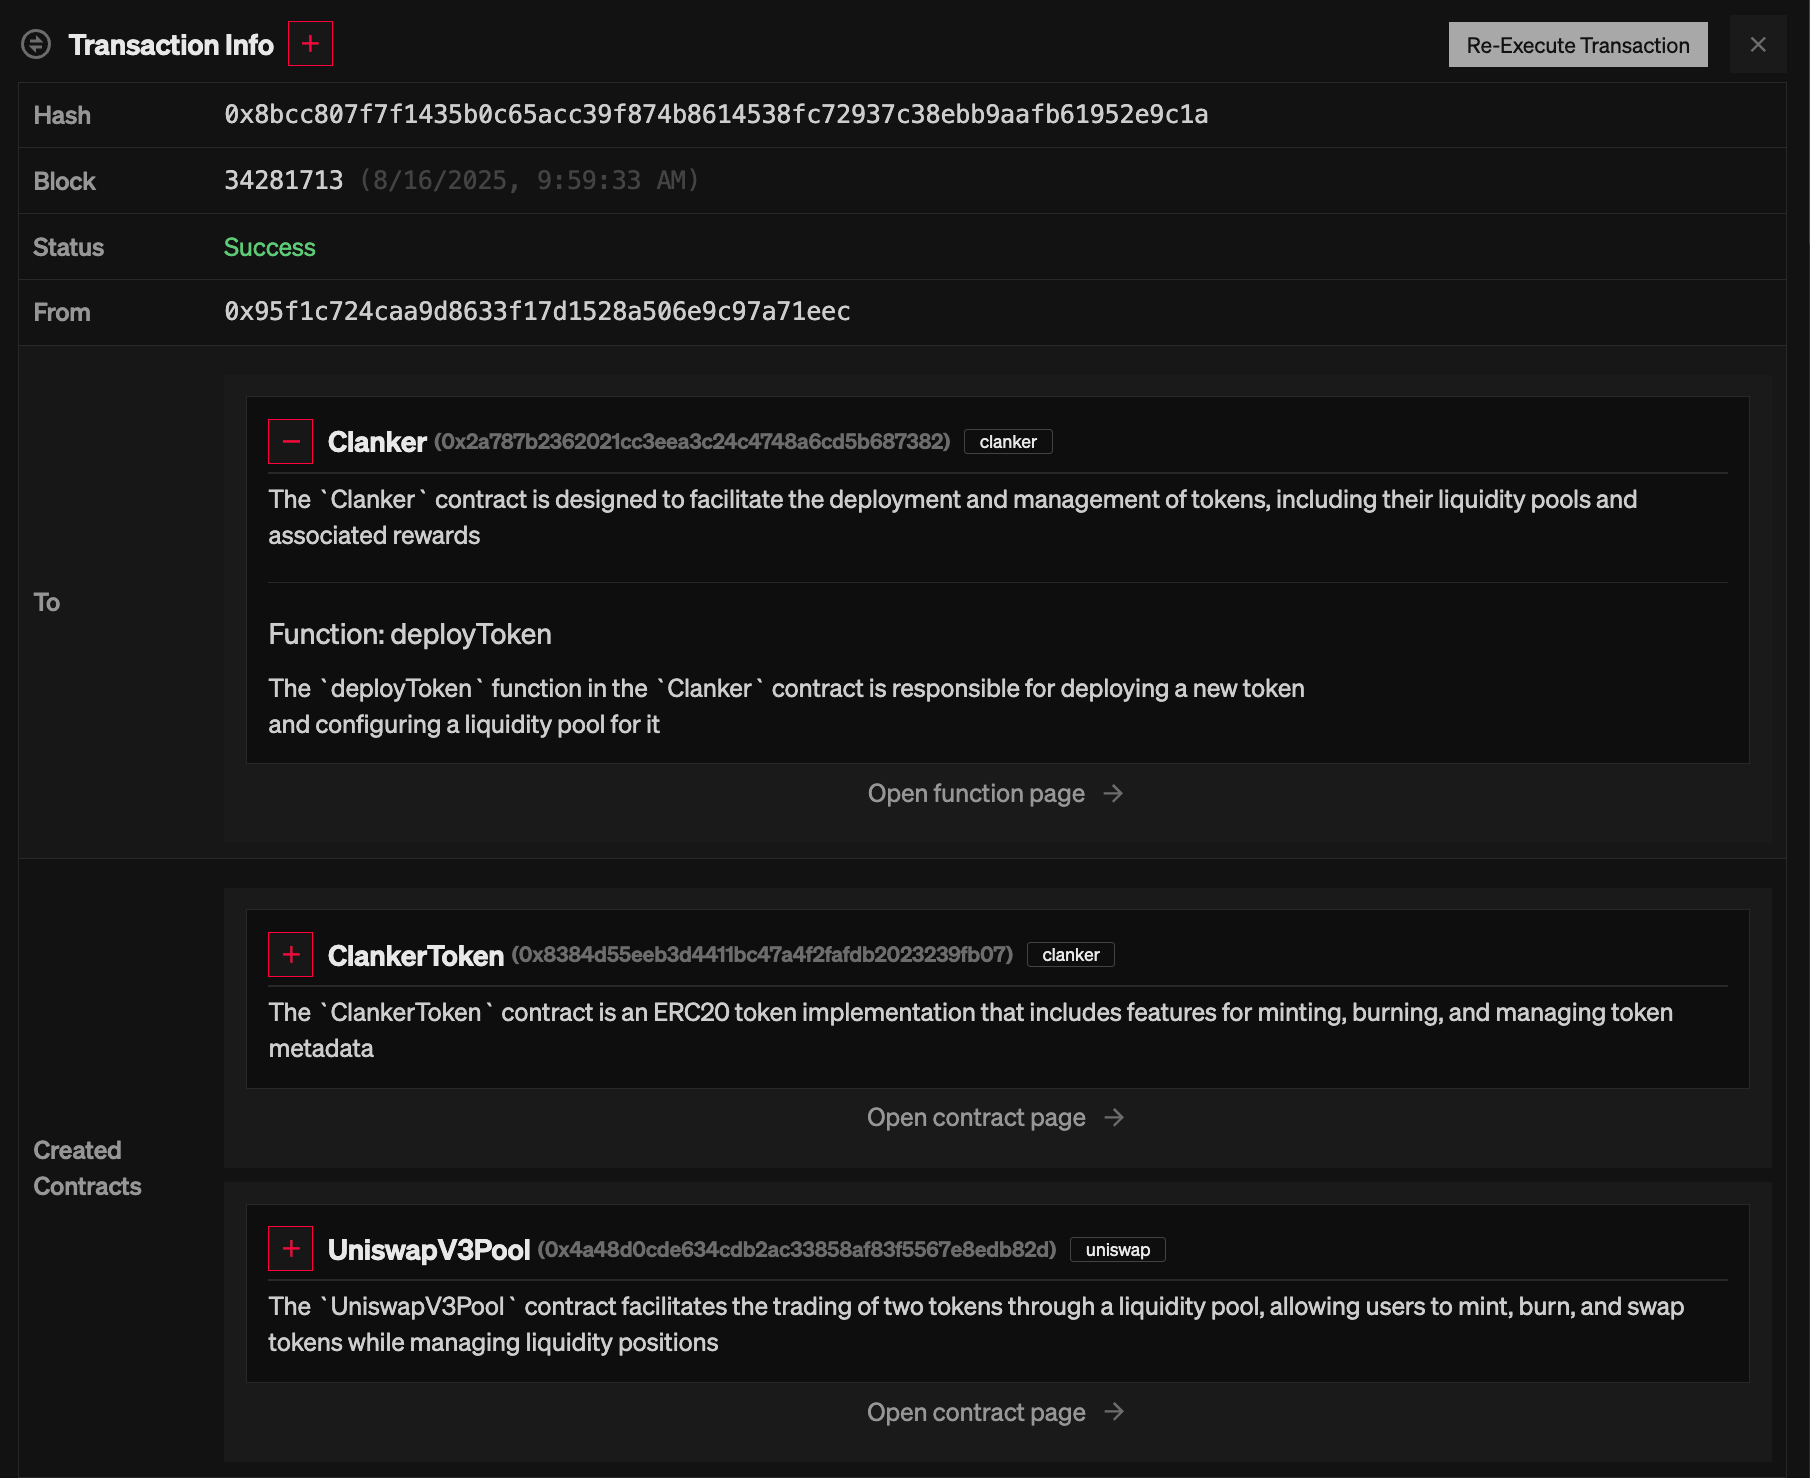Viewport: 1810px width, 1478px height.
Task: Click the To row label
Action: click(x=47, y=602)
